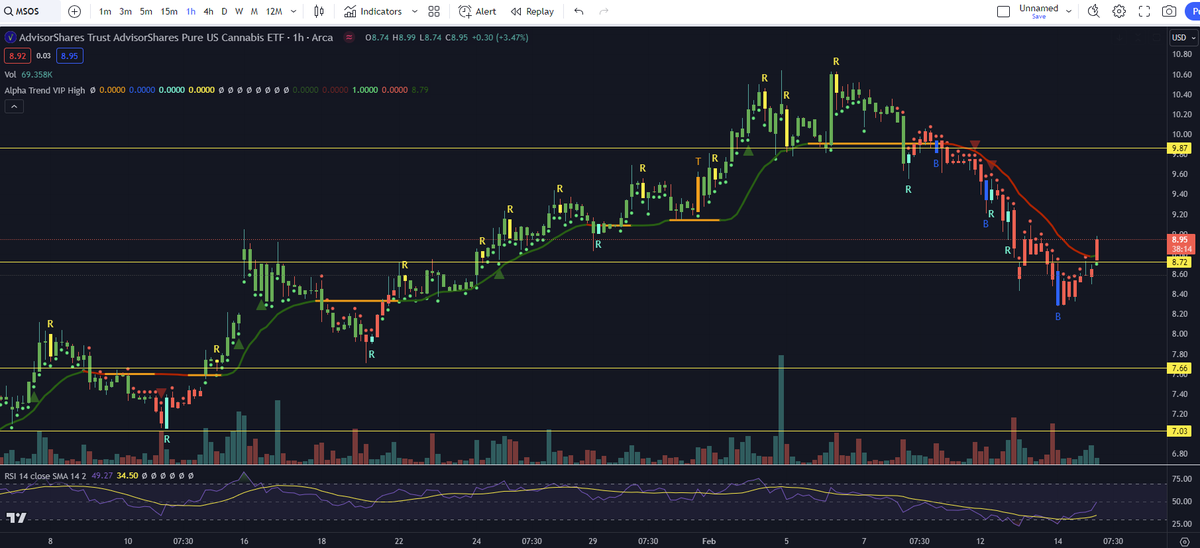Select the 8.72 horizontal line price label
Viewport: 1200px width, 548px height.
pos(1179,262)
